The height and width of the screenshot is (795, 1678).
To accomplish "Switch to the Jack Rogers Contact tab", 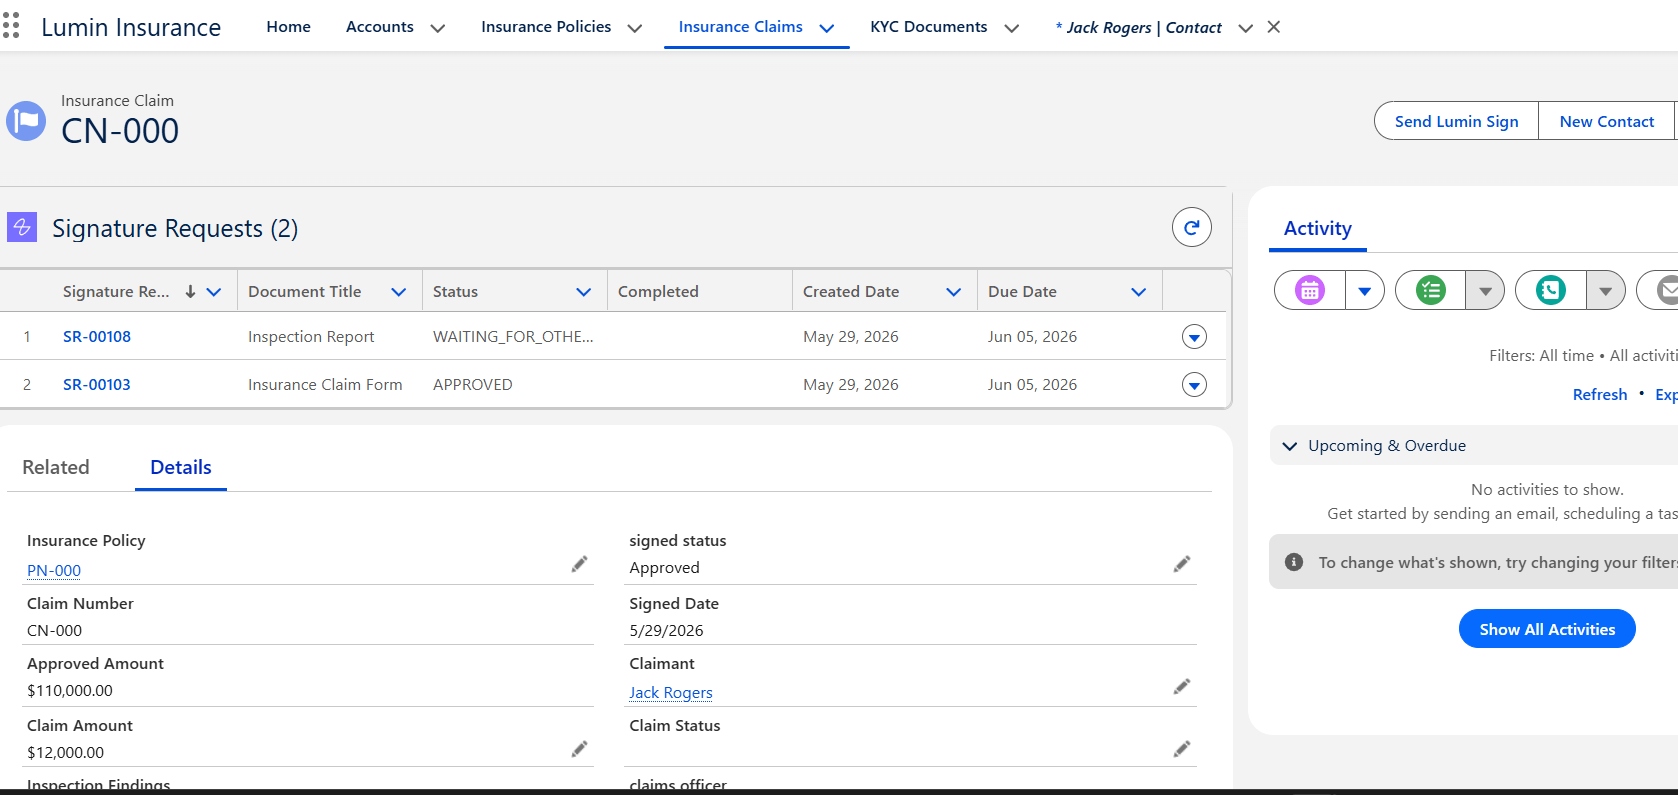I will pyautogui.click(x=1139, y=28).
